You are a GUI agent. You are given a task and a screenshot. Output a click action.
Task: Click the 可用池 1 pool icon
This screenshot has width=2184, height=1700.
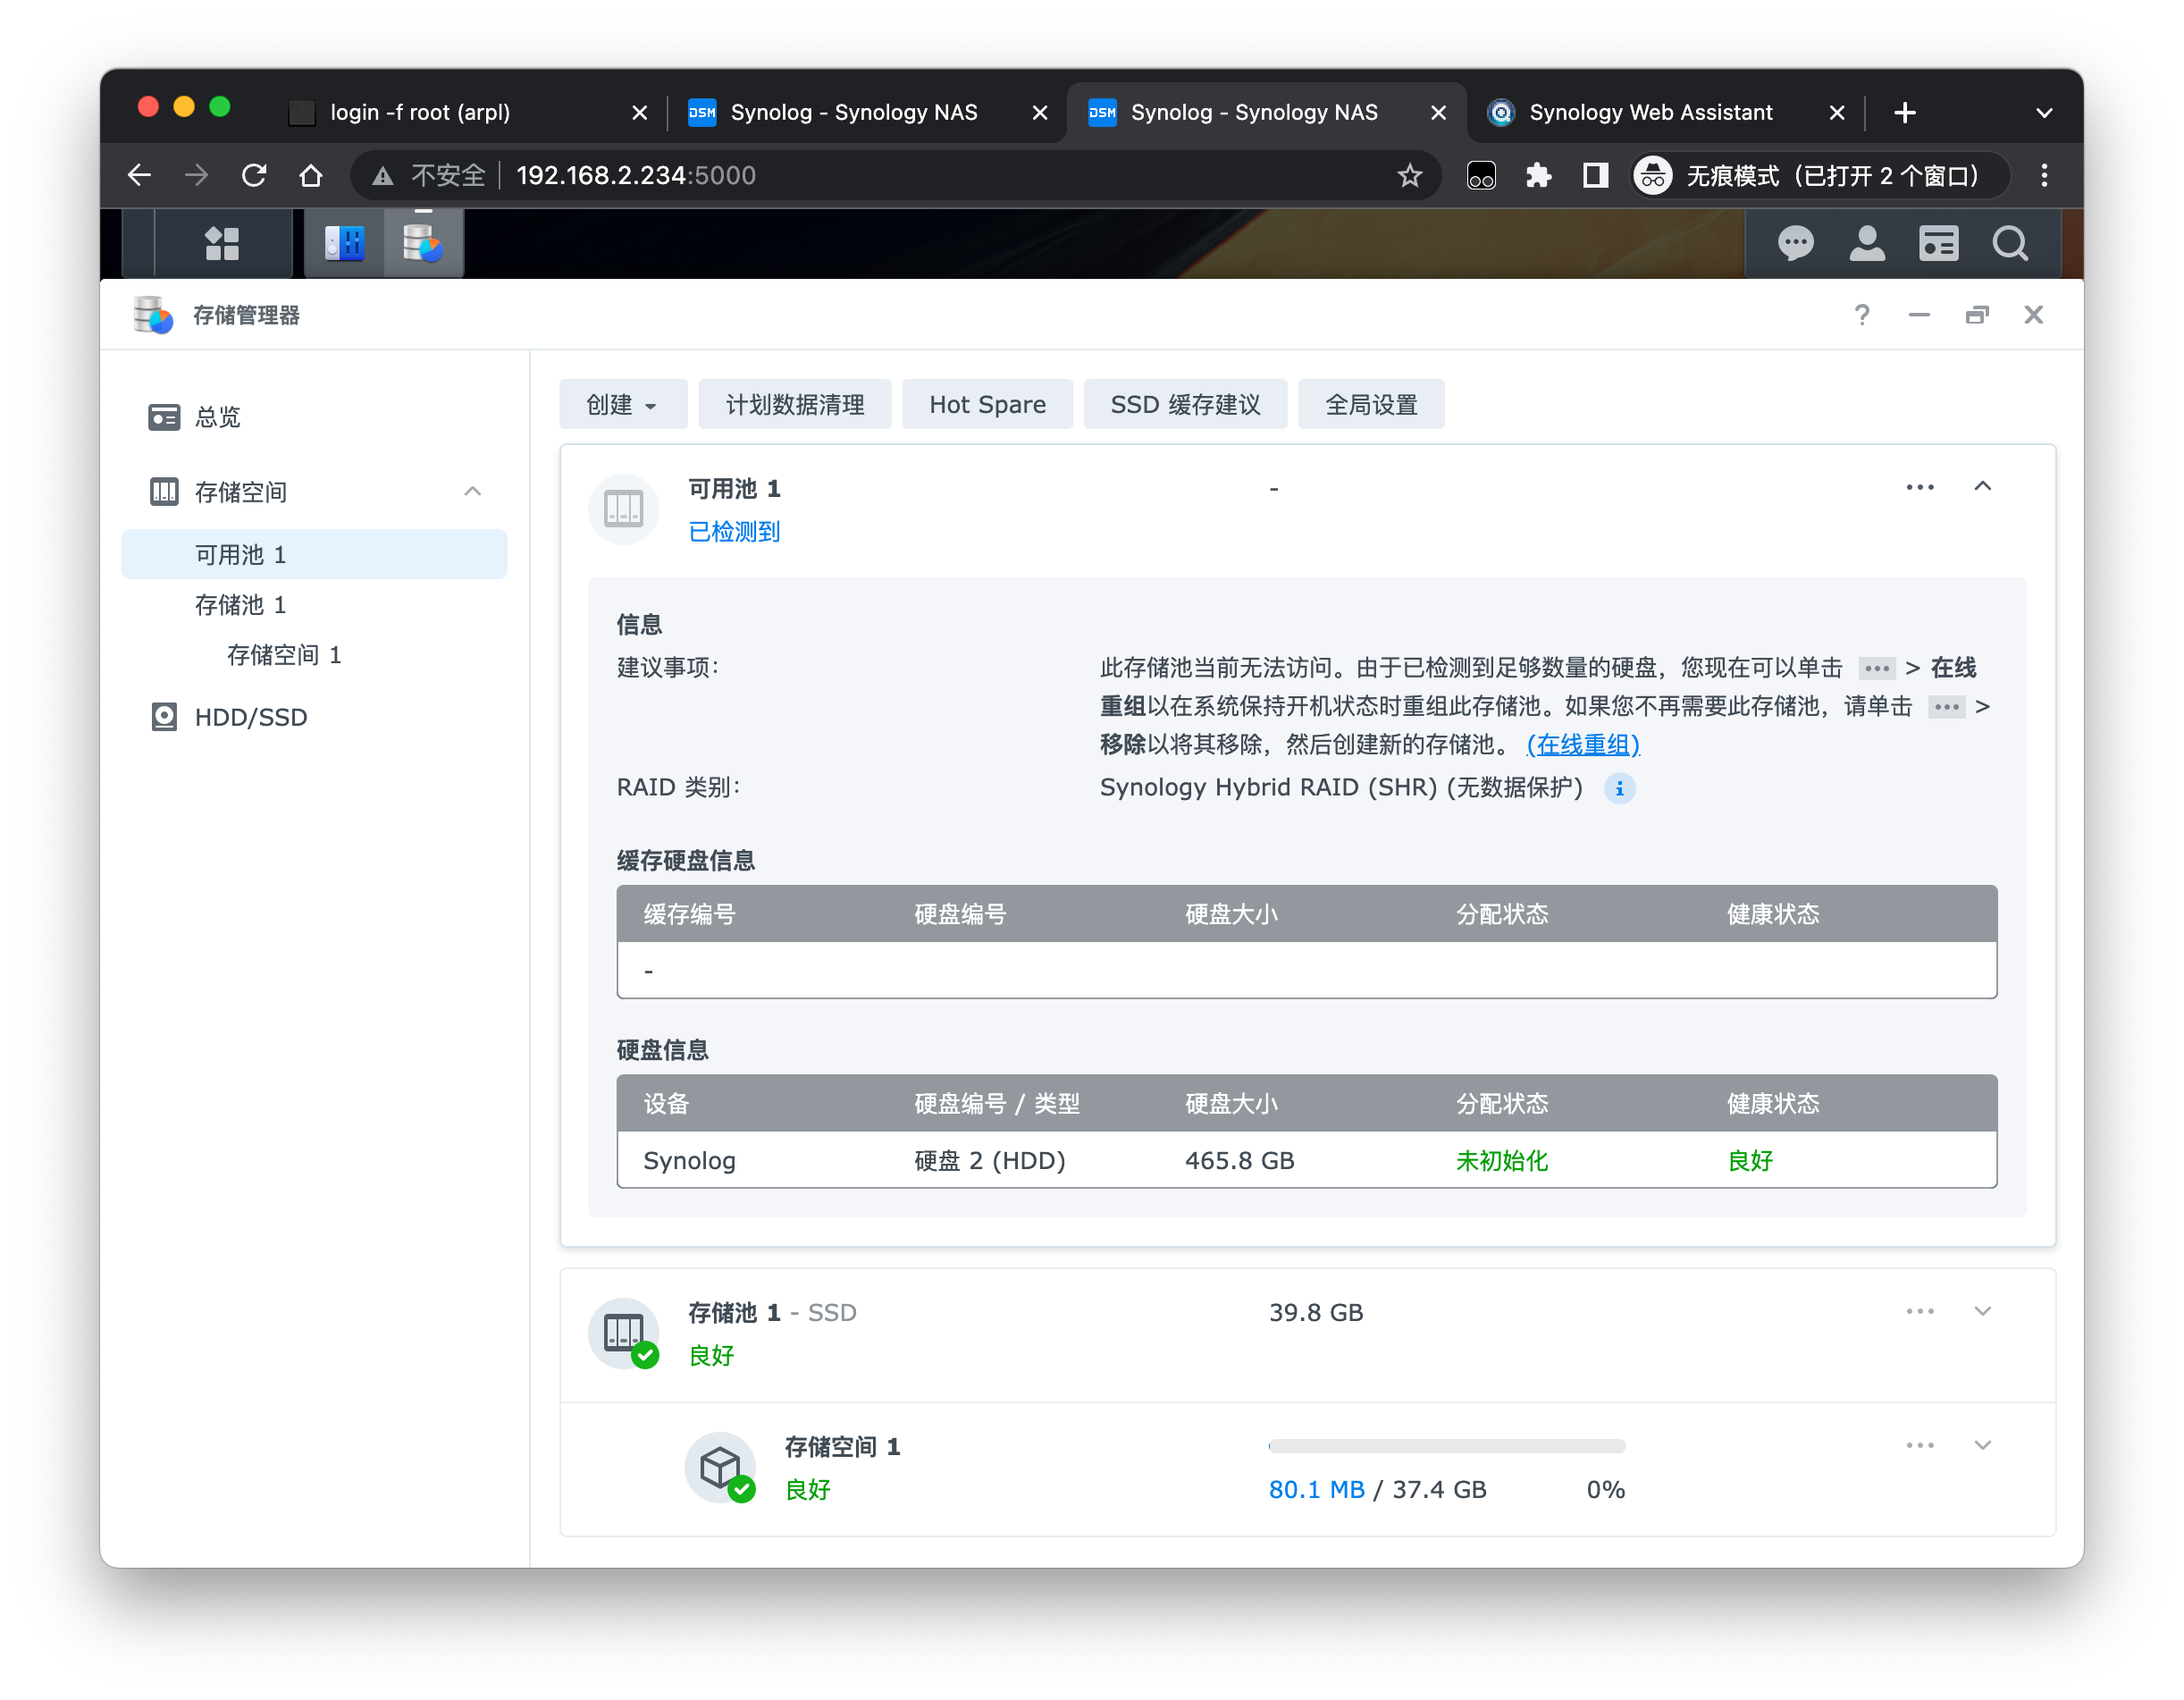click(x=623, y=509)
